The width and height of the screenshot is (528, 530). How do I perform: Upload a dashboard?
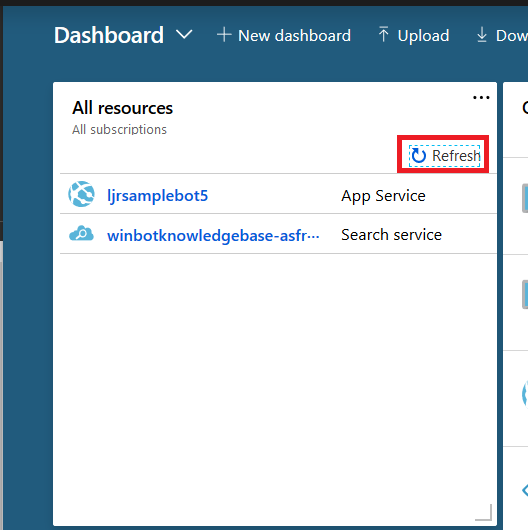coord(414,35)
